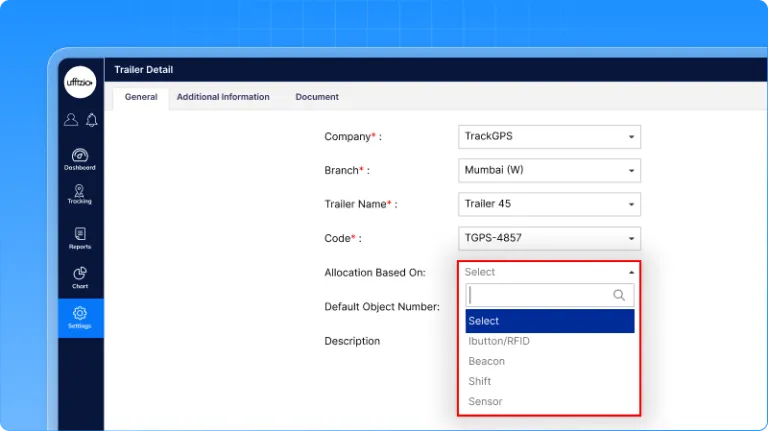Image resolution: width=768 pixels, height=431 pixels.
Task: Select the General tab
Action: click(x=141, y=97)
